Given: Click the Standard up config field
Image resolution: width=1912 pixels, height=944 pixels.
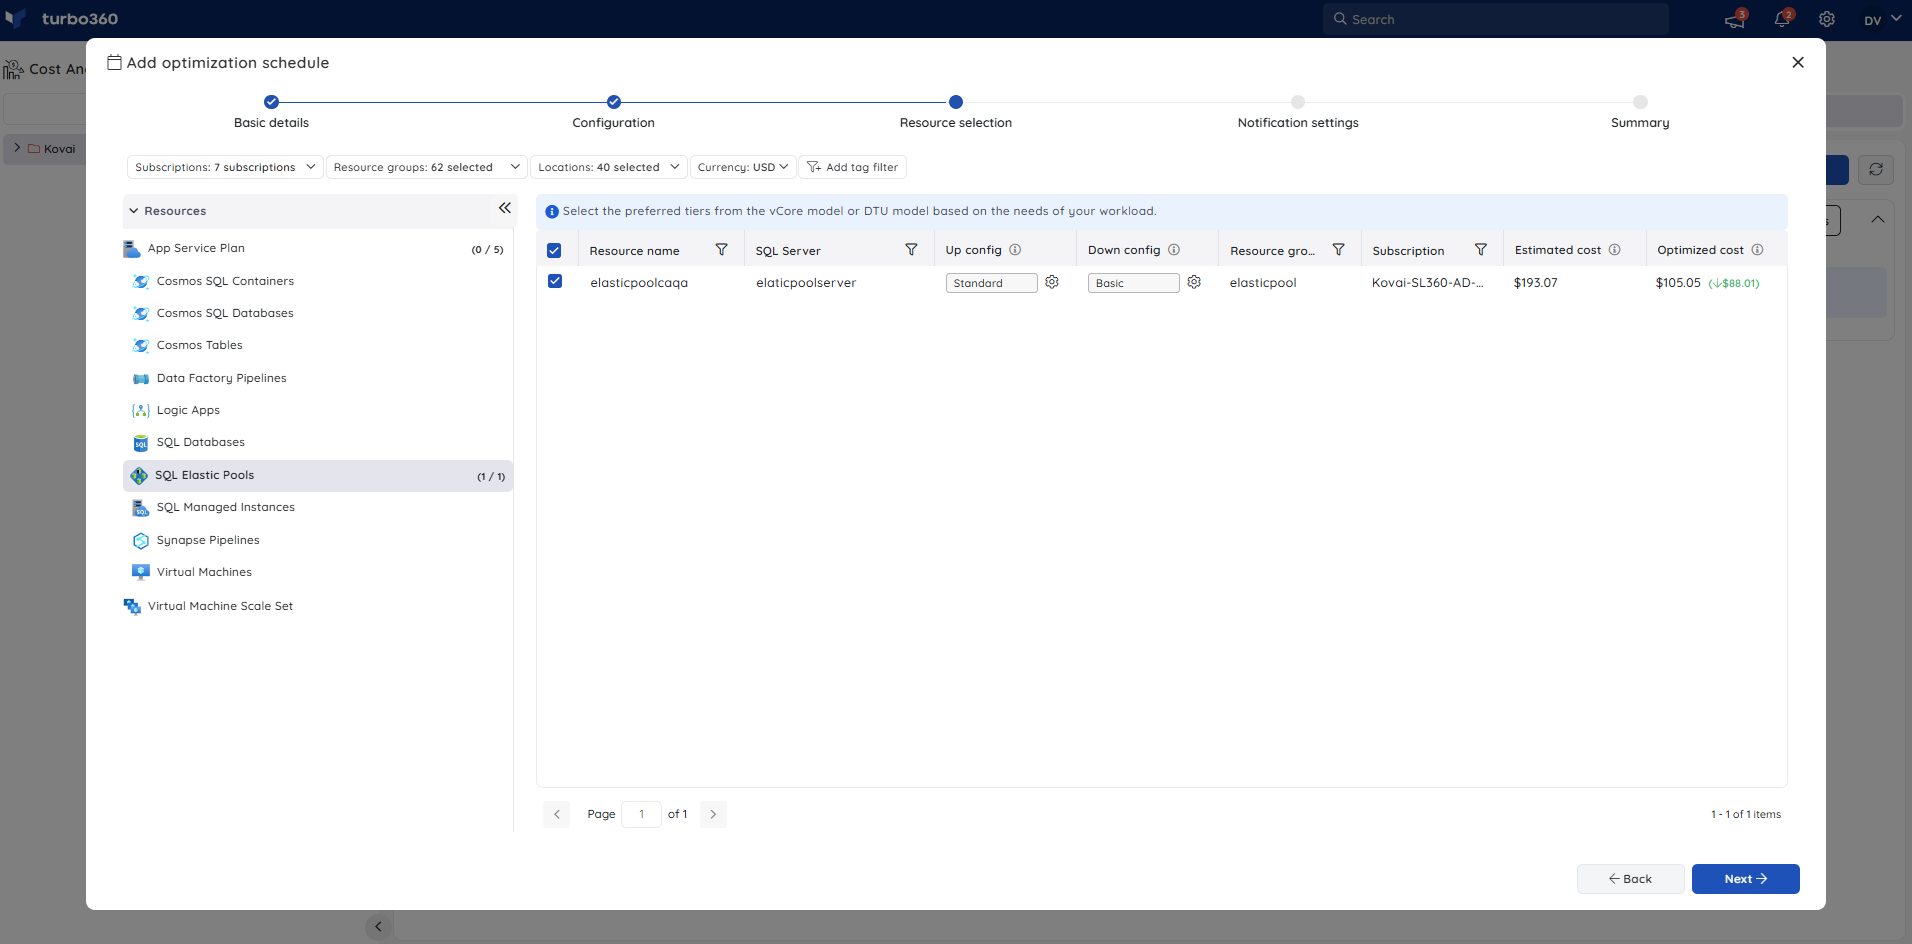Looking at the screenshot, I should [x=992, y=283].
